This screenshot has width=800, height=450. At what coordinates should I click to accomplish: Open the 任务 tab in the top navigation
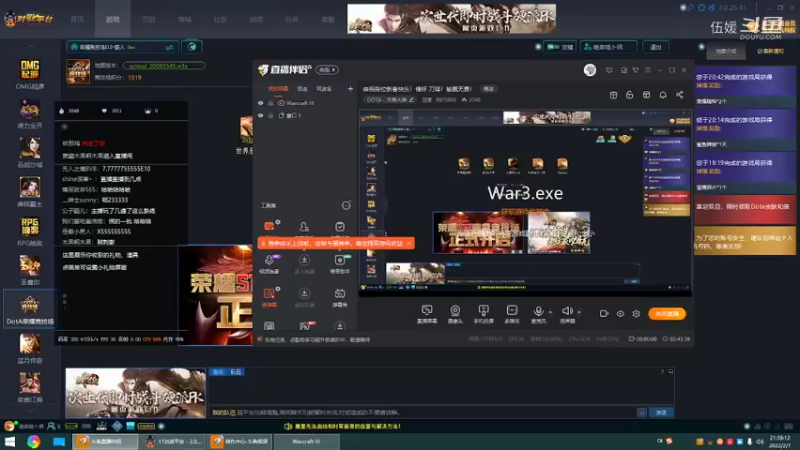[292, 19]
